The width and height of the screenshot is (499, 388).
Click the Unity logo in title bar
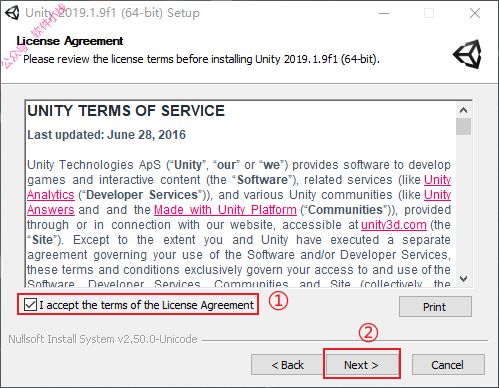(x=12, y=13)
